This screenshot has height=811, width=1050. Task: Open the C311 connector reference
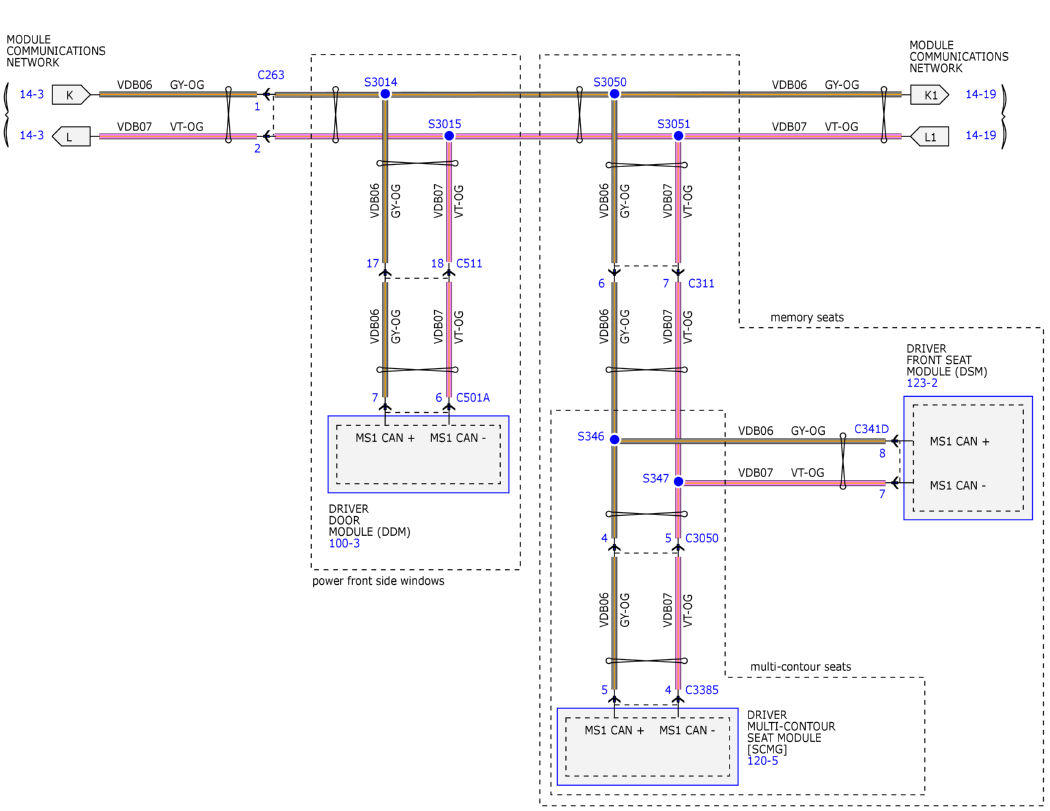coord(700,284)
